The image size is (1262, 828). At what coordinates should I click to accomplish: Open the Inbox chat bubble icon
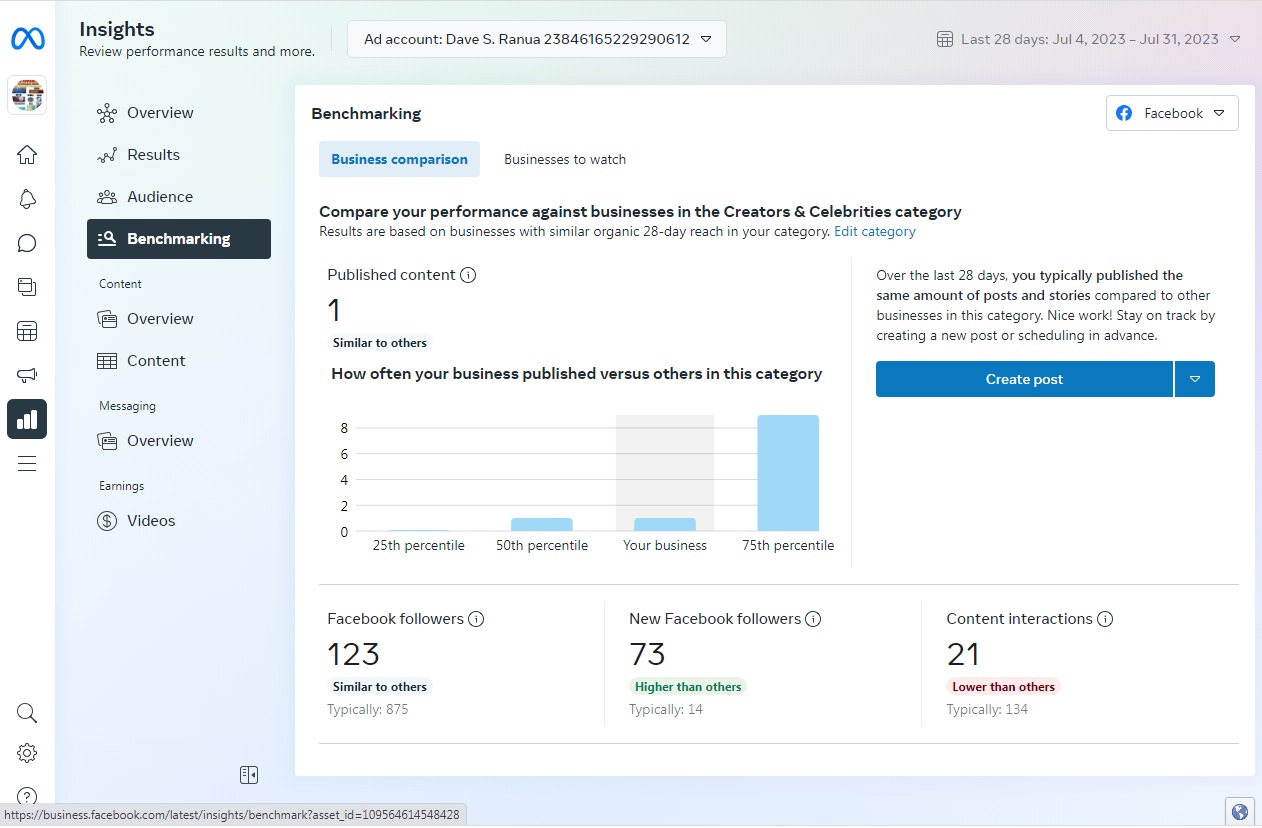(x=27, y=243)
